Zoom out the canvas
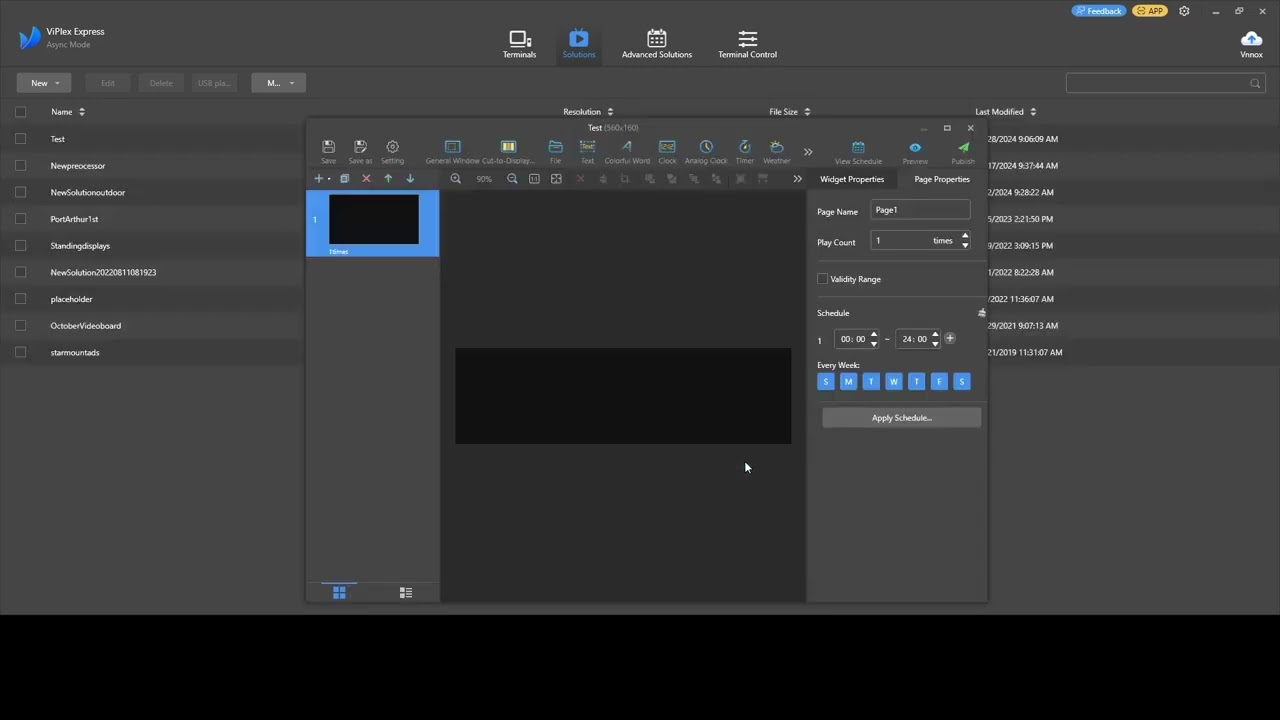This screenshot has height=720, width=1280. click(512, 179)
